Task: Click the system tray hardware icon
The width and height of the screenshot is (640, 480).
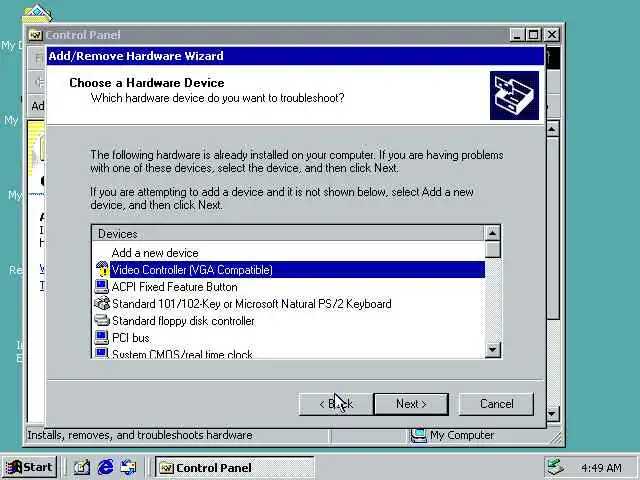Action: point(556,467)
